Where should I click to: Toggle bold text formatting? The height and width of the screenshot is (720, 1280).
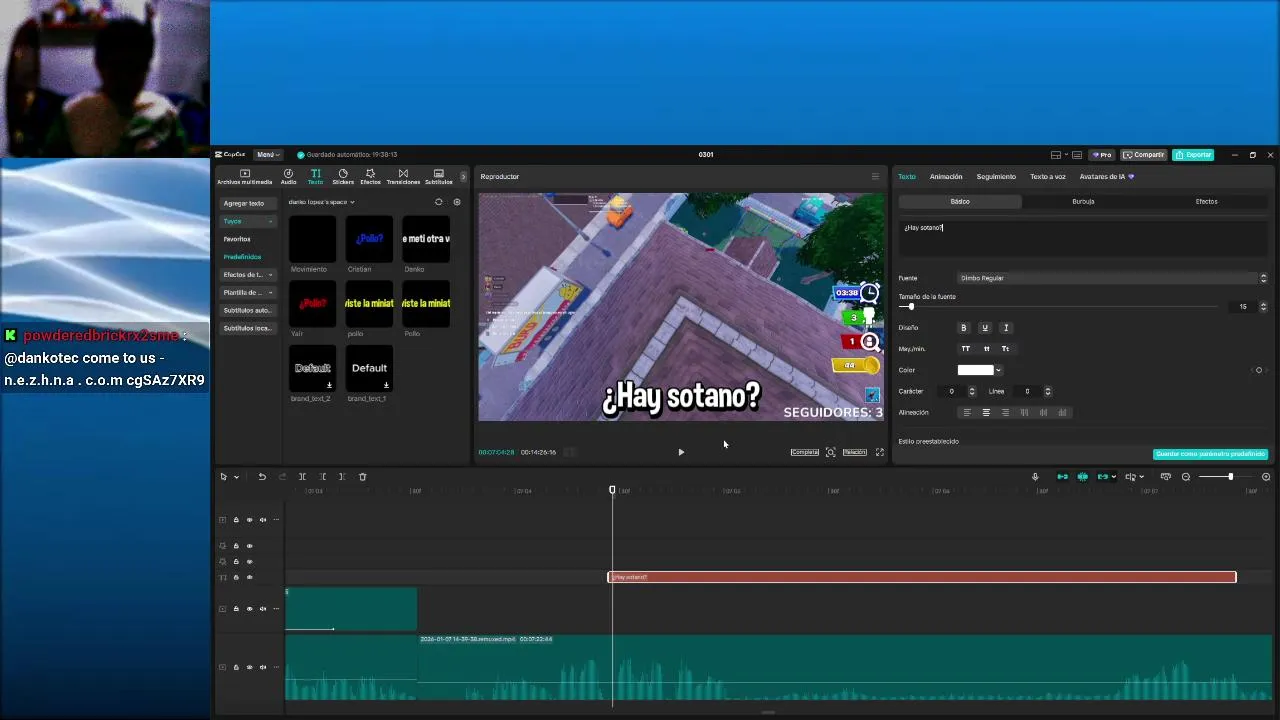(964, 328)
